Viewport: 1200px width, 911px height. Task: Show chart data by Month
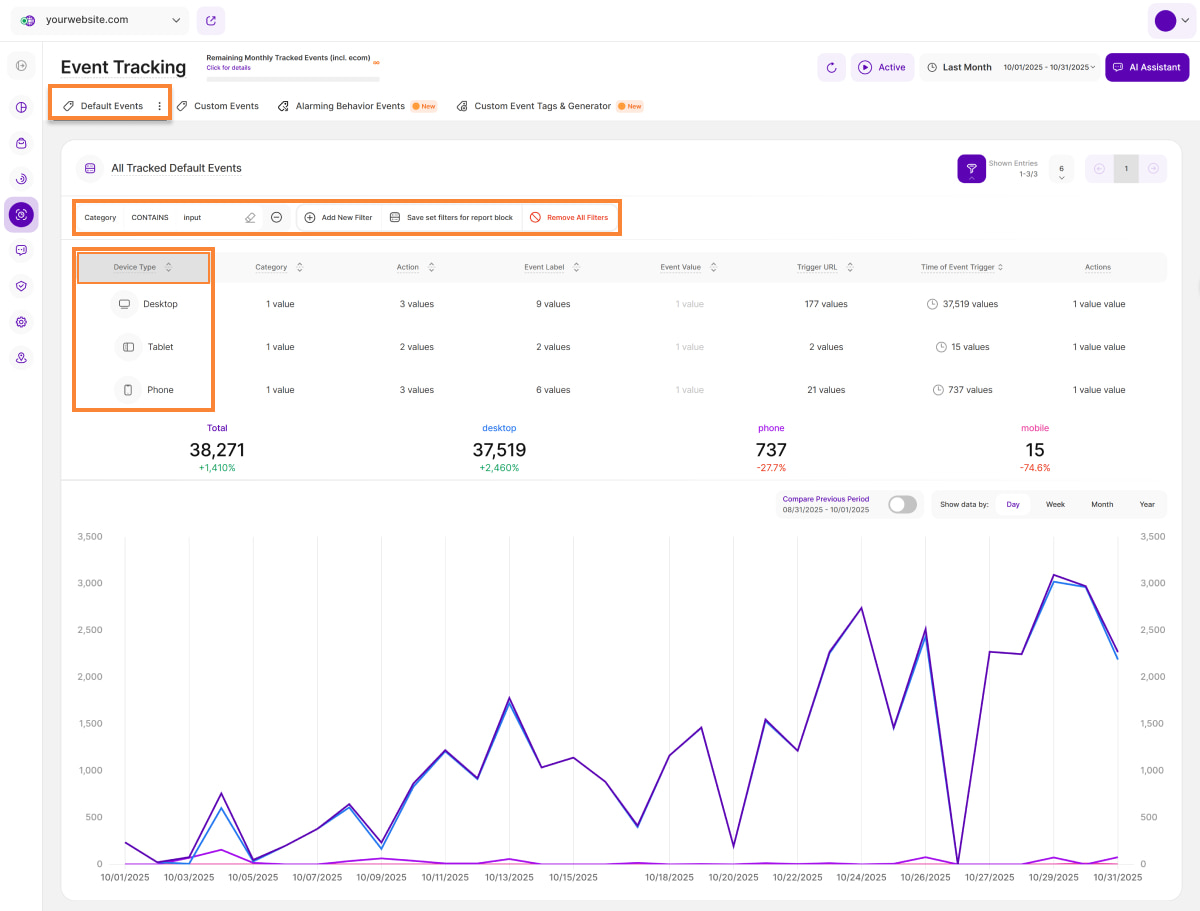(x=1101, y=504)
